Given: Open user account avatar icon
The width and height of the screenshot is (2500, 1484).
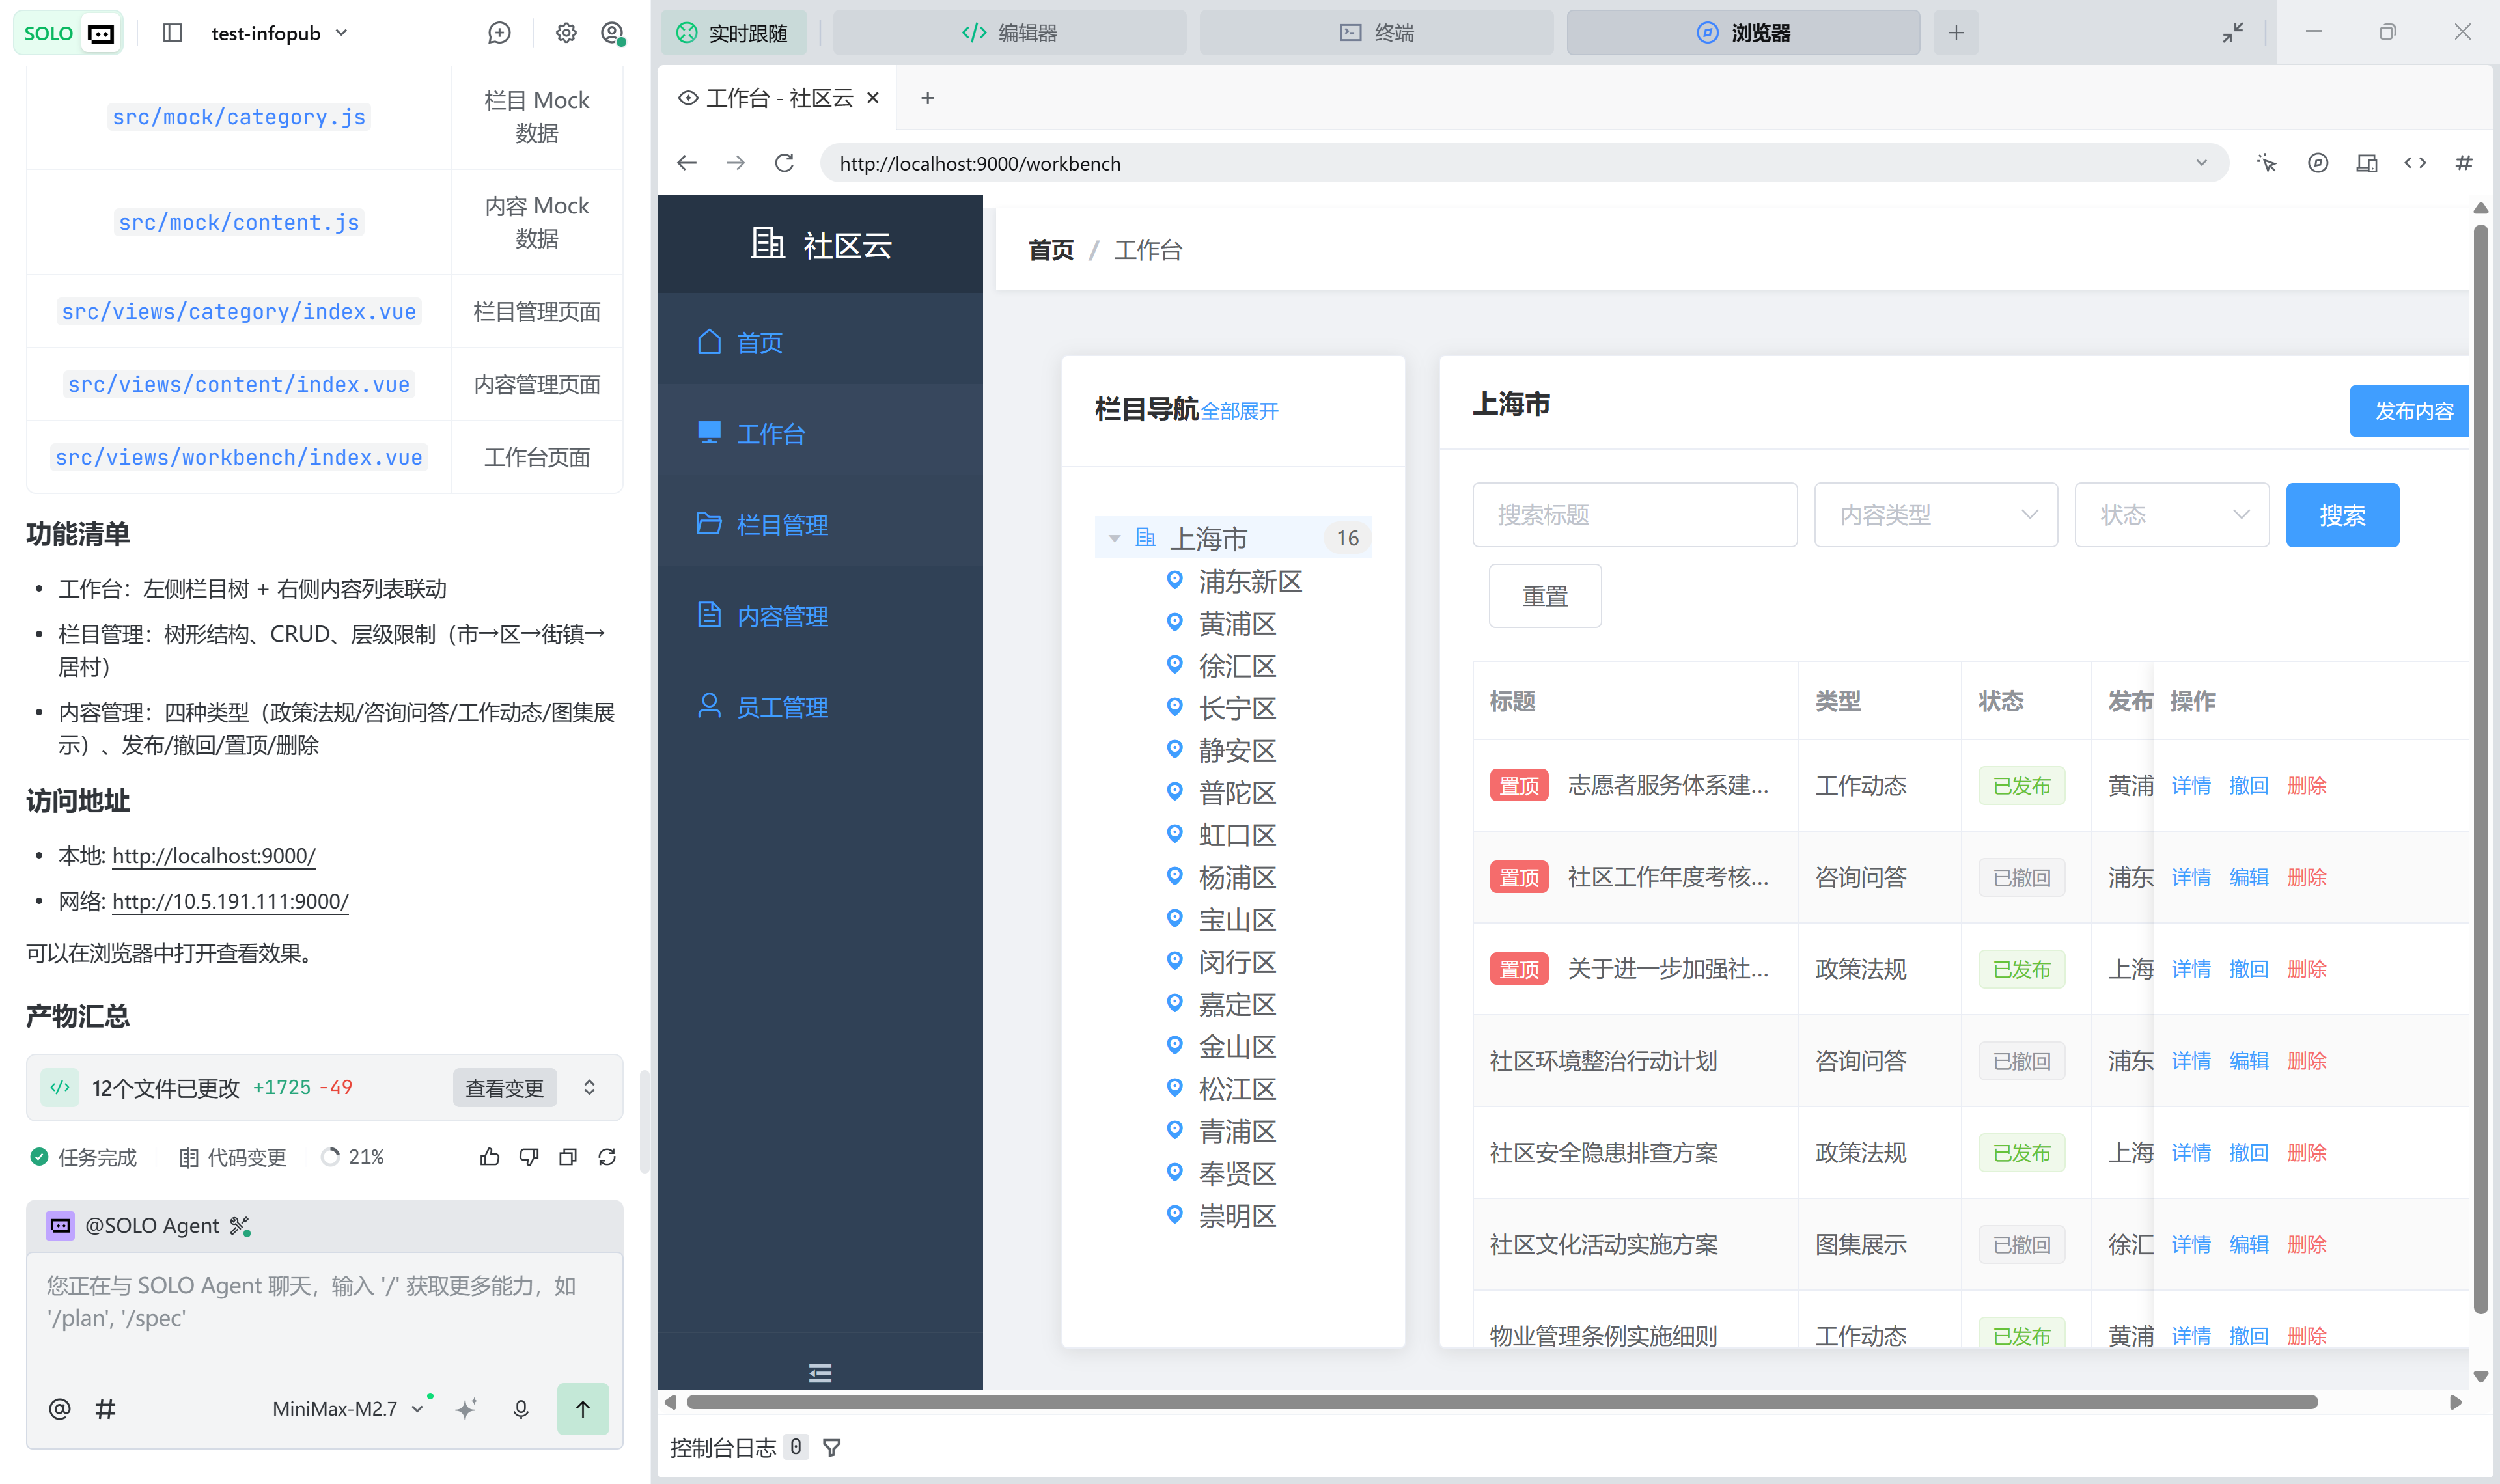Looking at the screenshot, I should click(613, 33).
